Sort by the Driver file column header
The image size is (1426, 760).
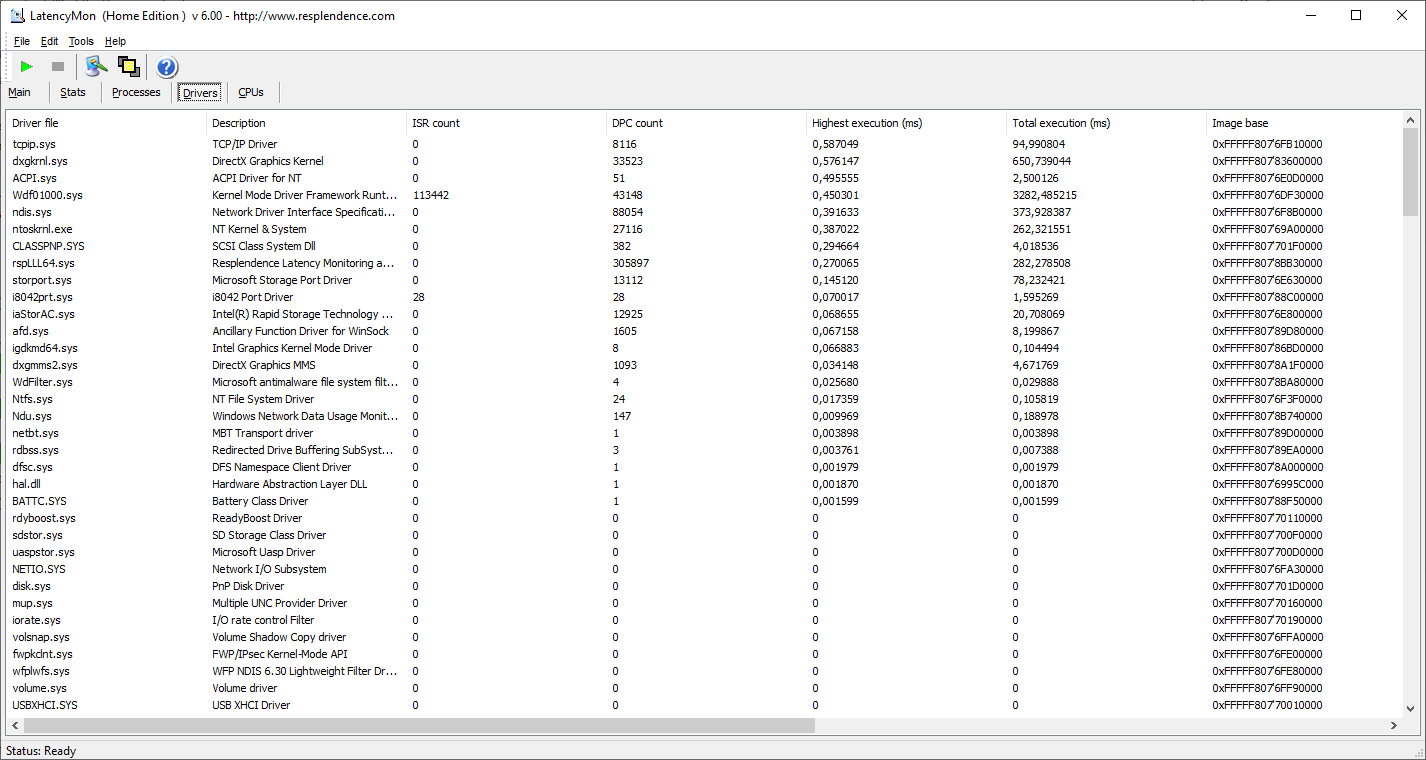coord(107,123)
